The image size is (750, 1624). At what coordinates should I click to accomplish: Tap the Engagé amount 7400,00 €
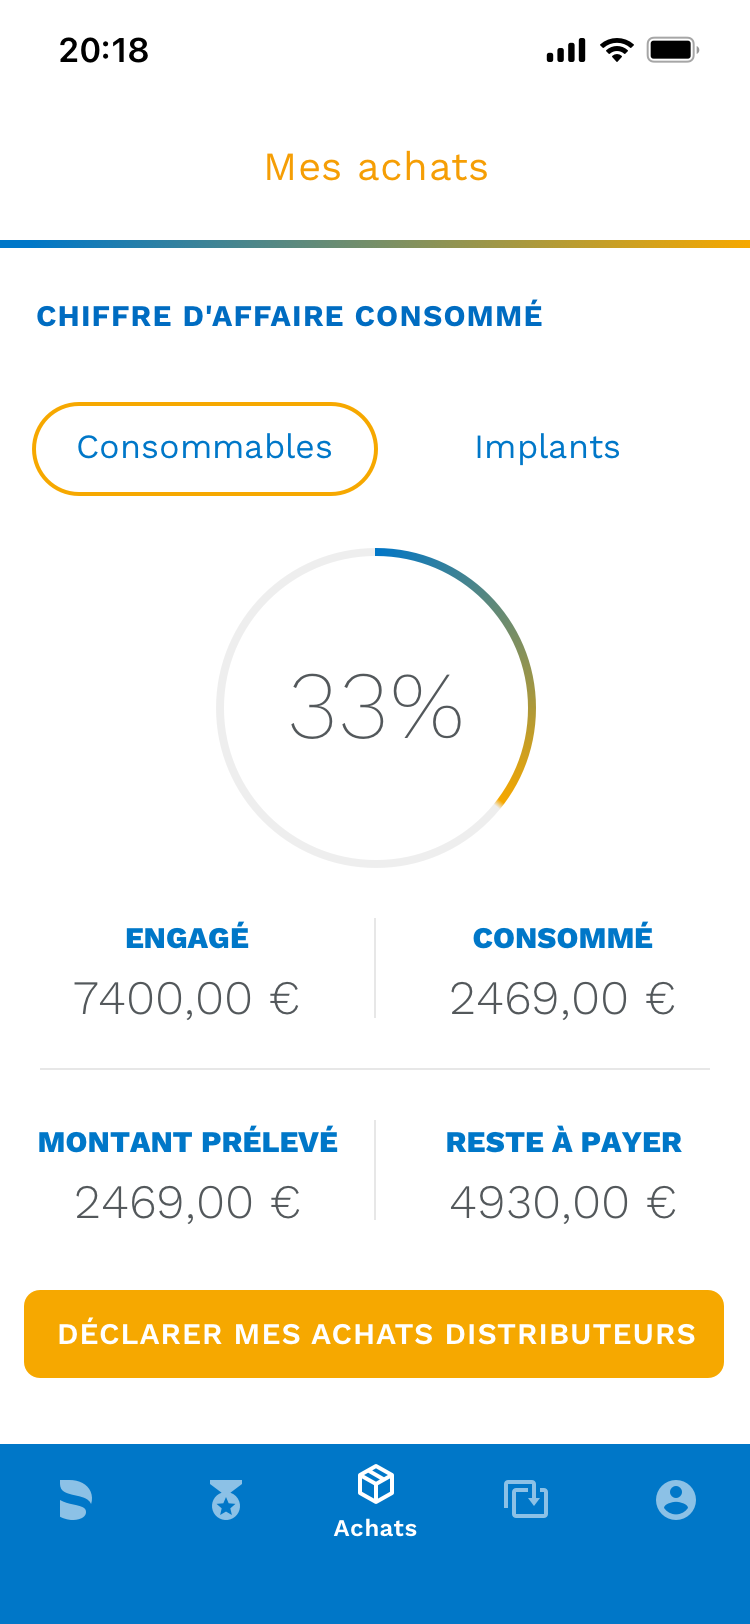pyautogui.click(x=187, y=999)
